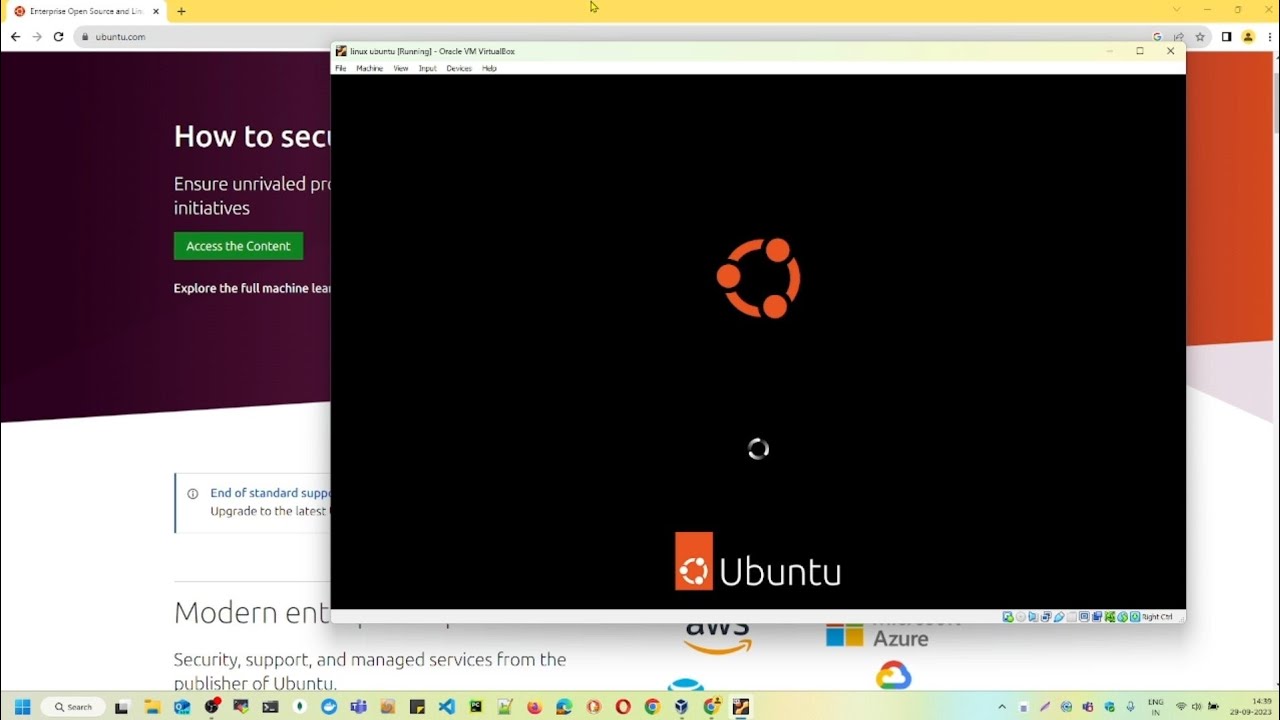Click USB devices icon in VirtualBox status bar
Image resolution: width=1280 pixels, height=720 pixels.
point(1059,617)
